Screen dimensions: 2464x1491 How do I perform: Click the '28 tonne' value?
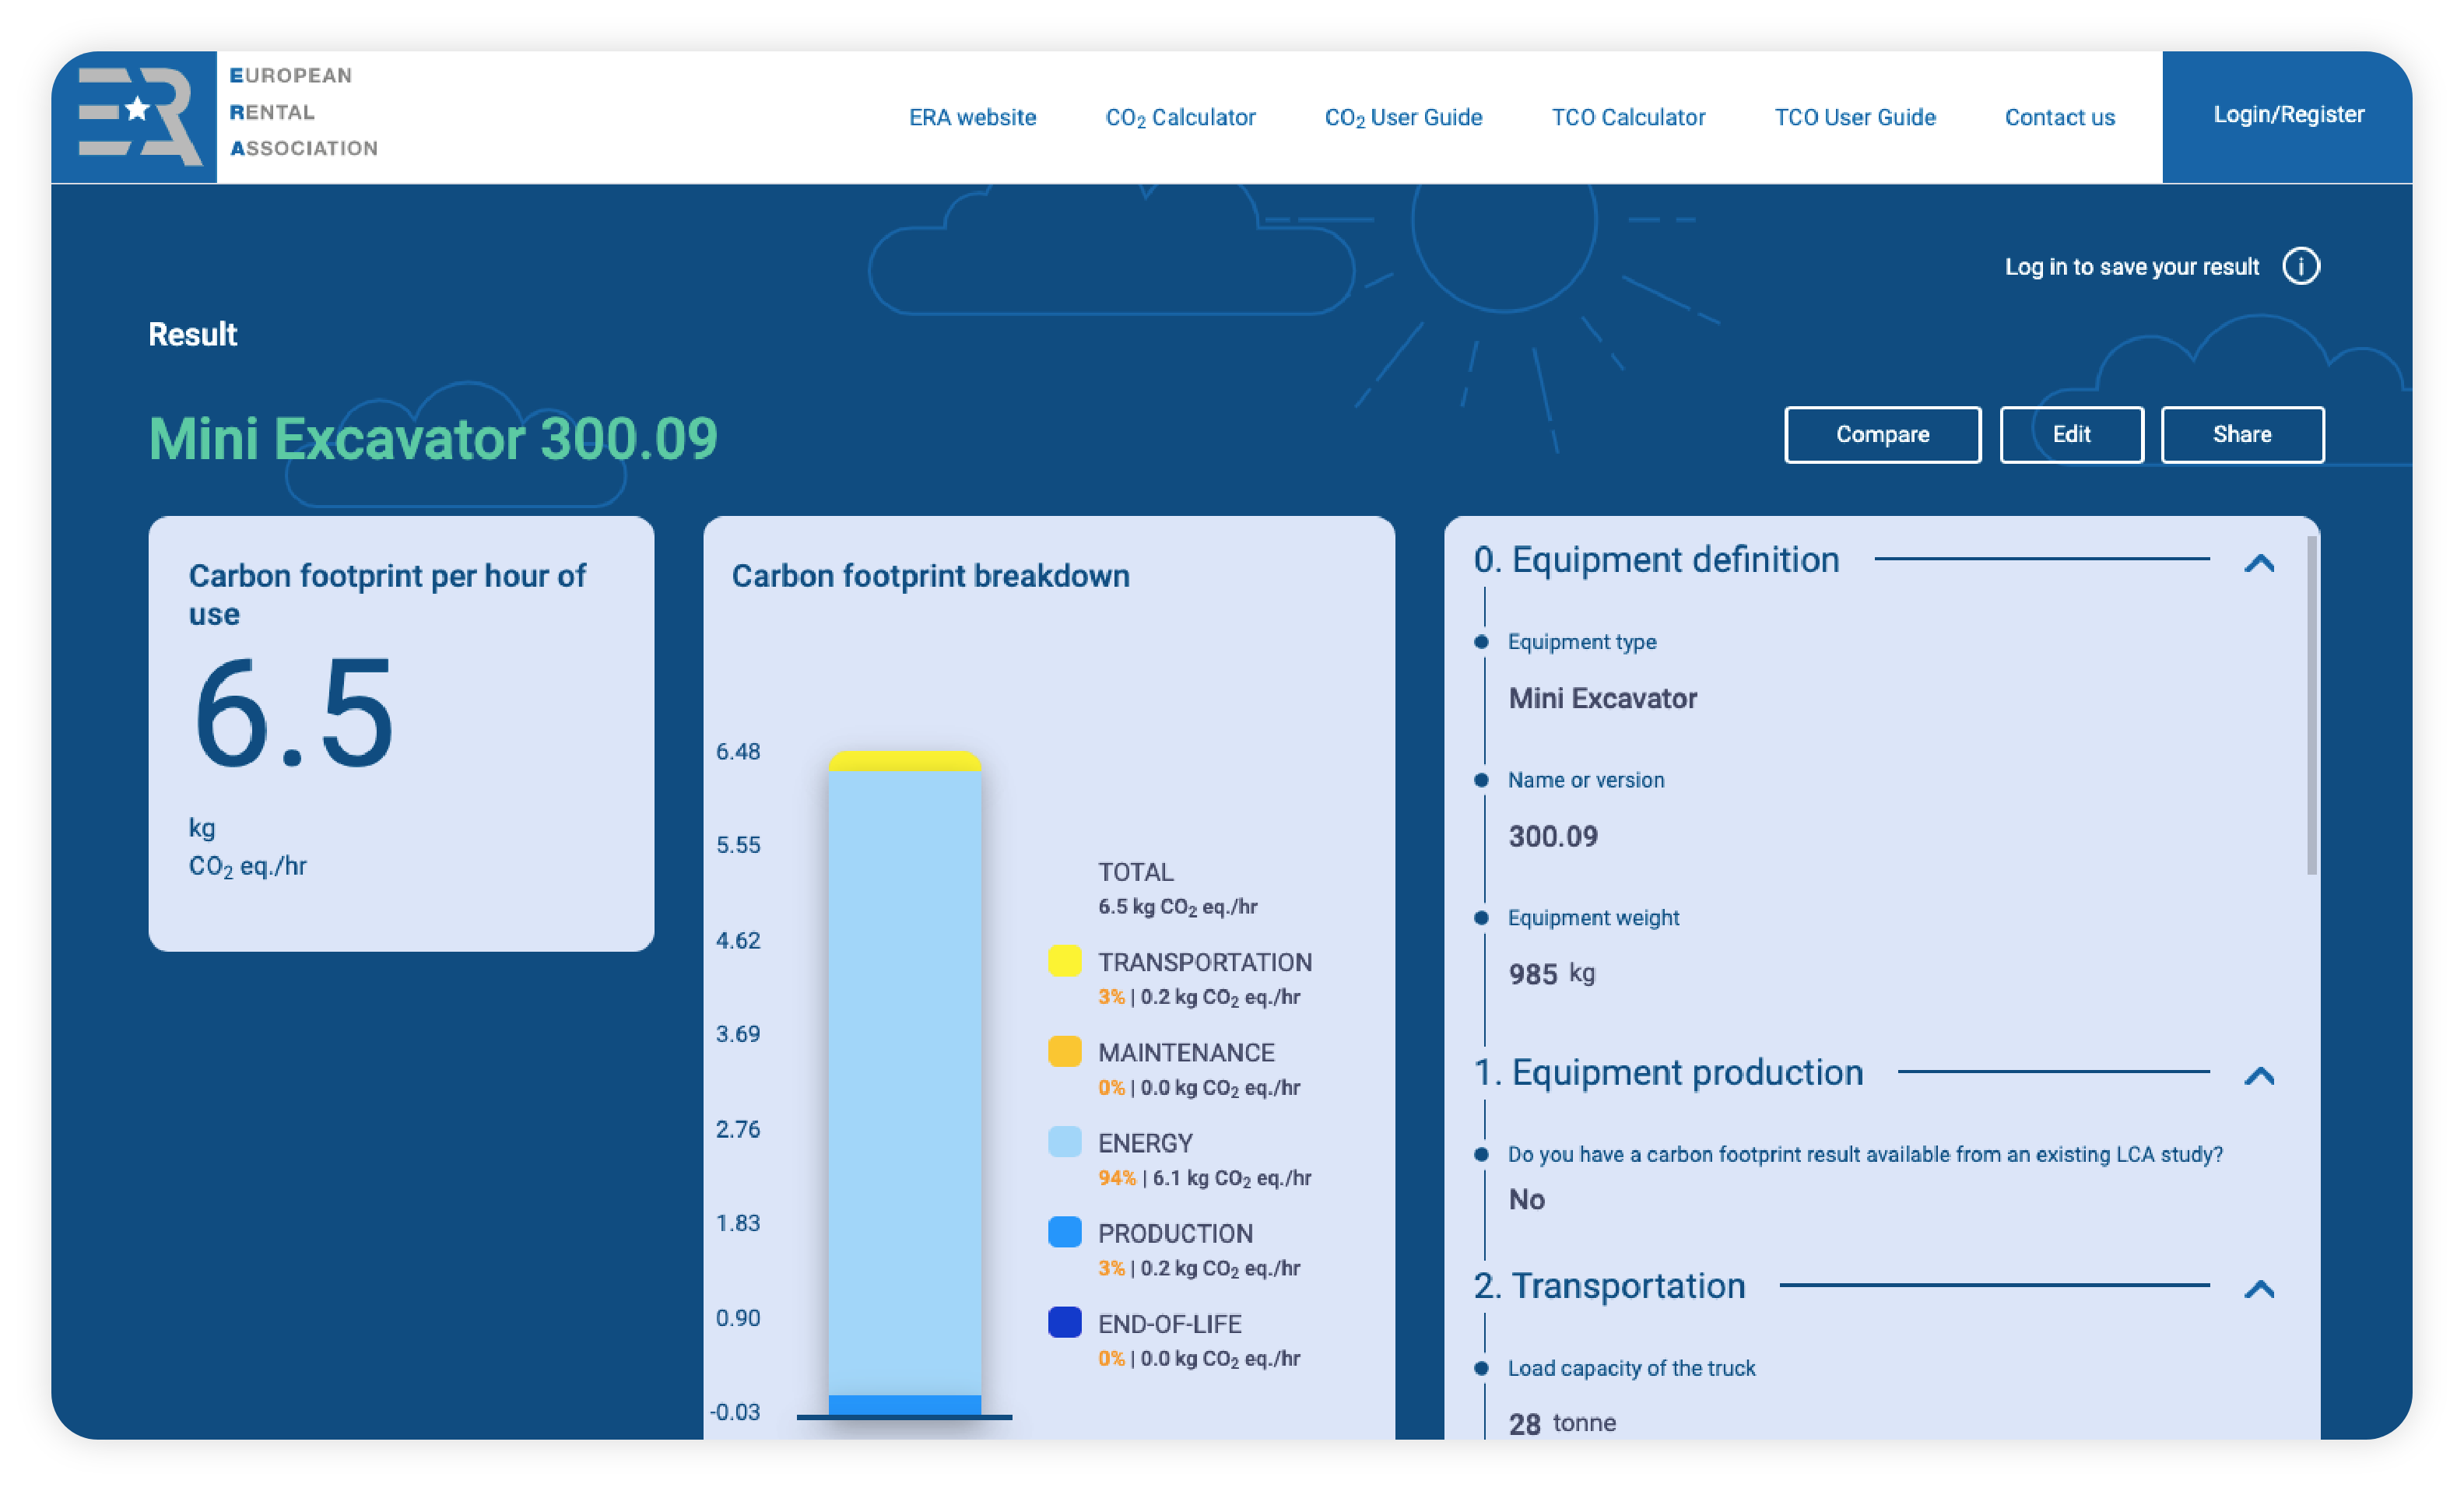(1562, 1423)
